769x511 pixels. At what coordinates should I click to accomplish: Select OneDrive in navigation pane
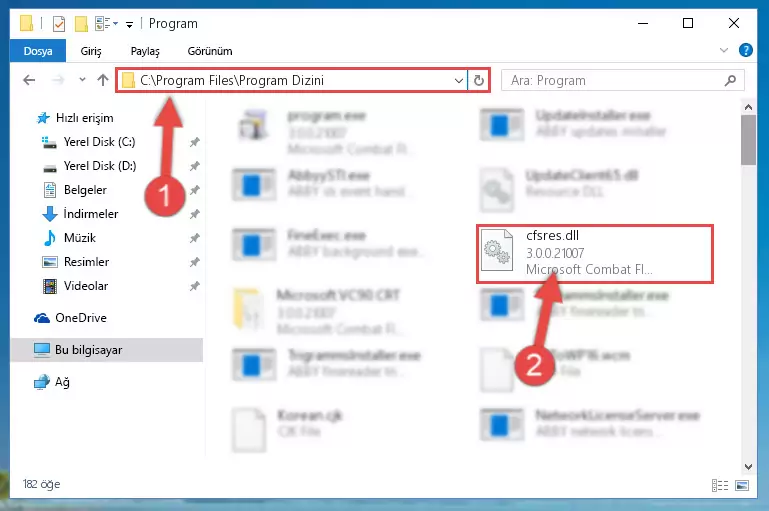click(x=70, y=318)
